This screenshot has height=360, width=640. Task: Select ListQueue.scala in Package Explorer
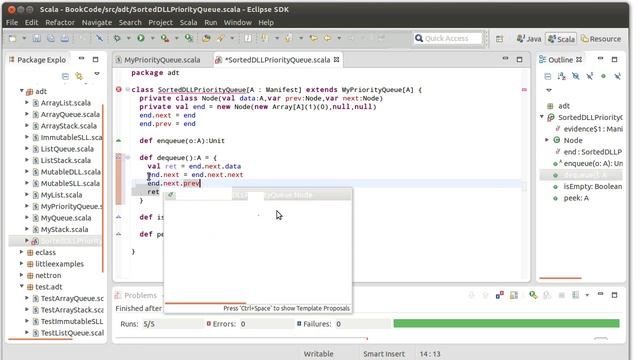pos(67,149)
